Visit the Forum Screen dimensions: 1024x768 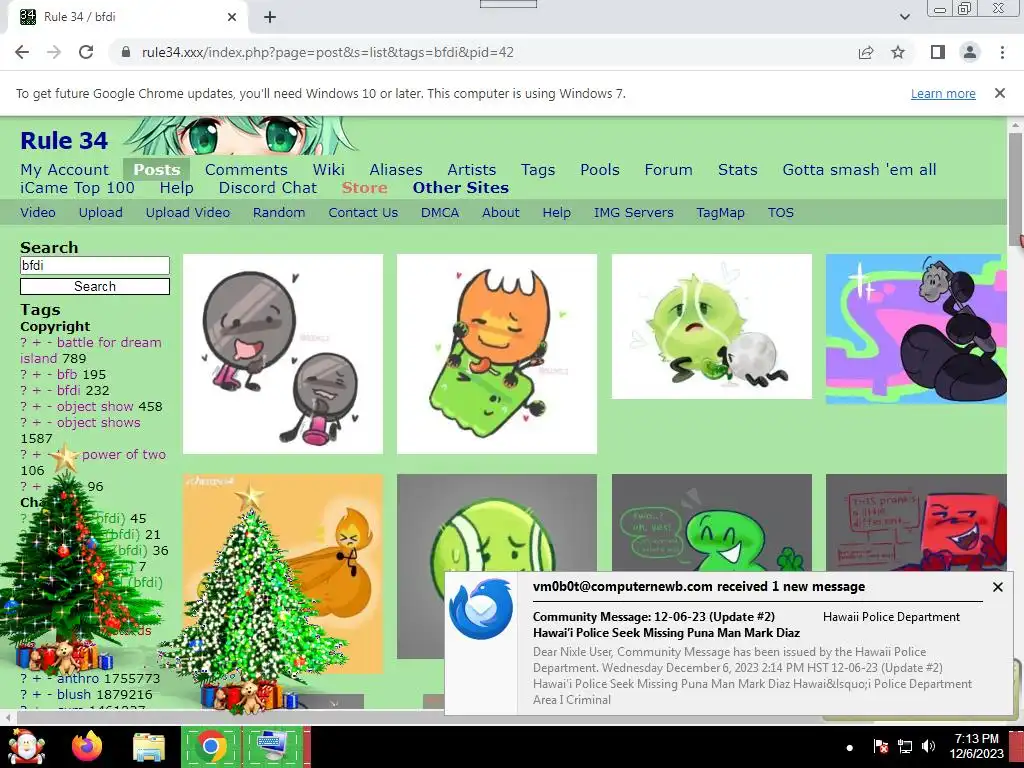click(668, 170)
